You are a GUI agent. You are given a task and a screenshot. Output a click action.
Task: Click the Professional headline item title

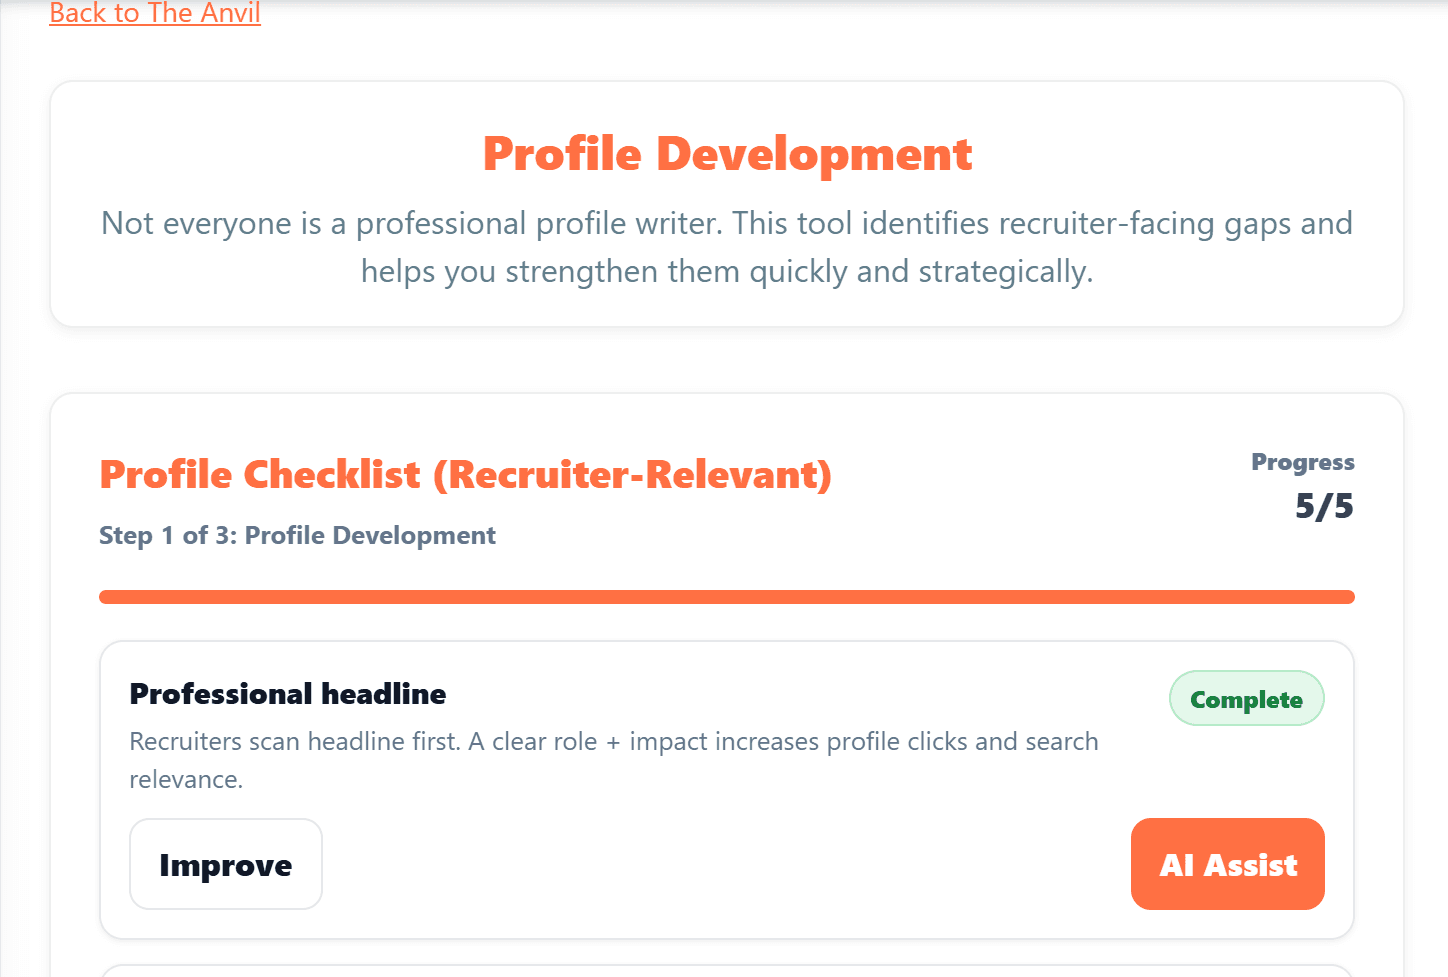(x=288, y=693)
